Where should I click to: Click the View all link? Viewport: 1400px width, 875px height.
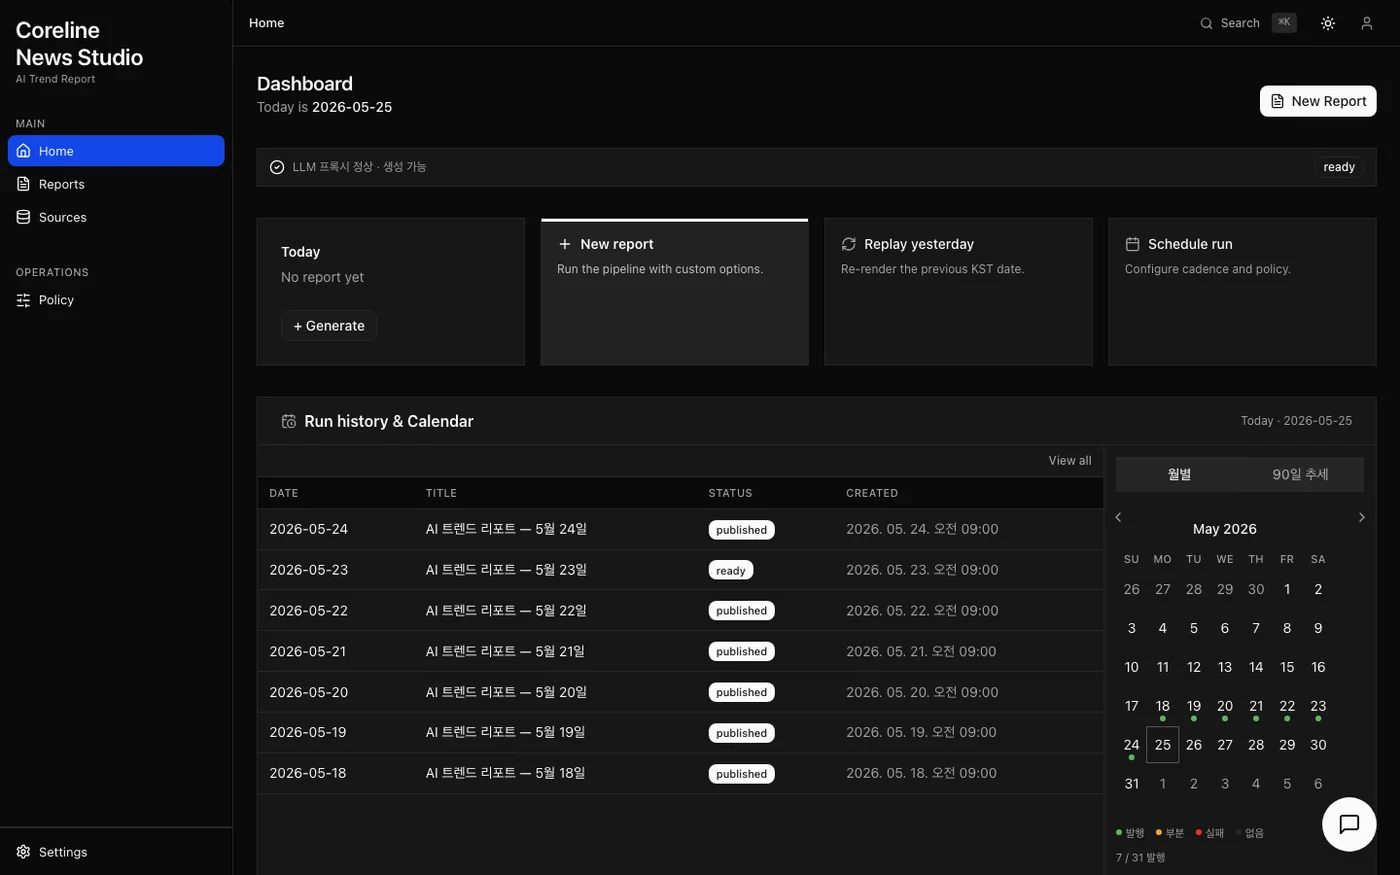pos(1070,461)
